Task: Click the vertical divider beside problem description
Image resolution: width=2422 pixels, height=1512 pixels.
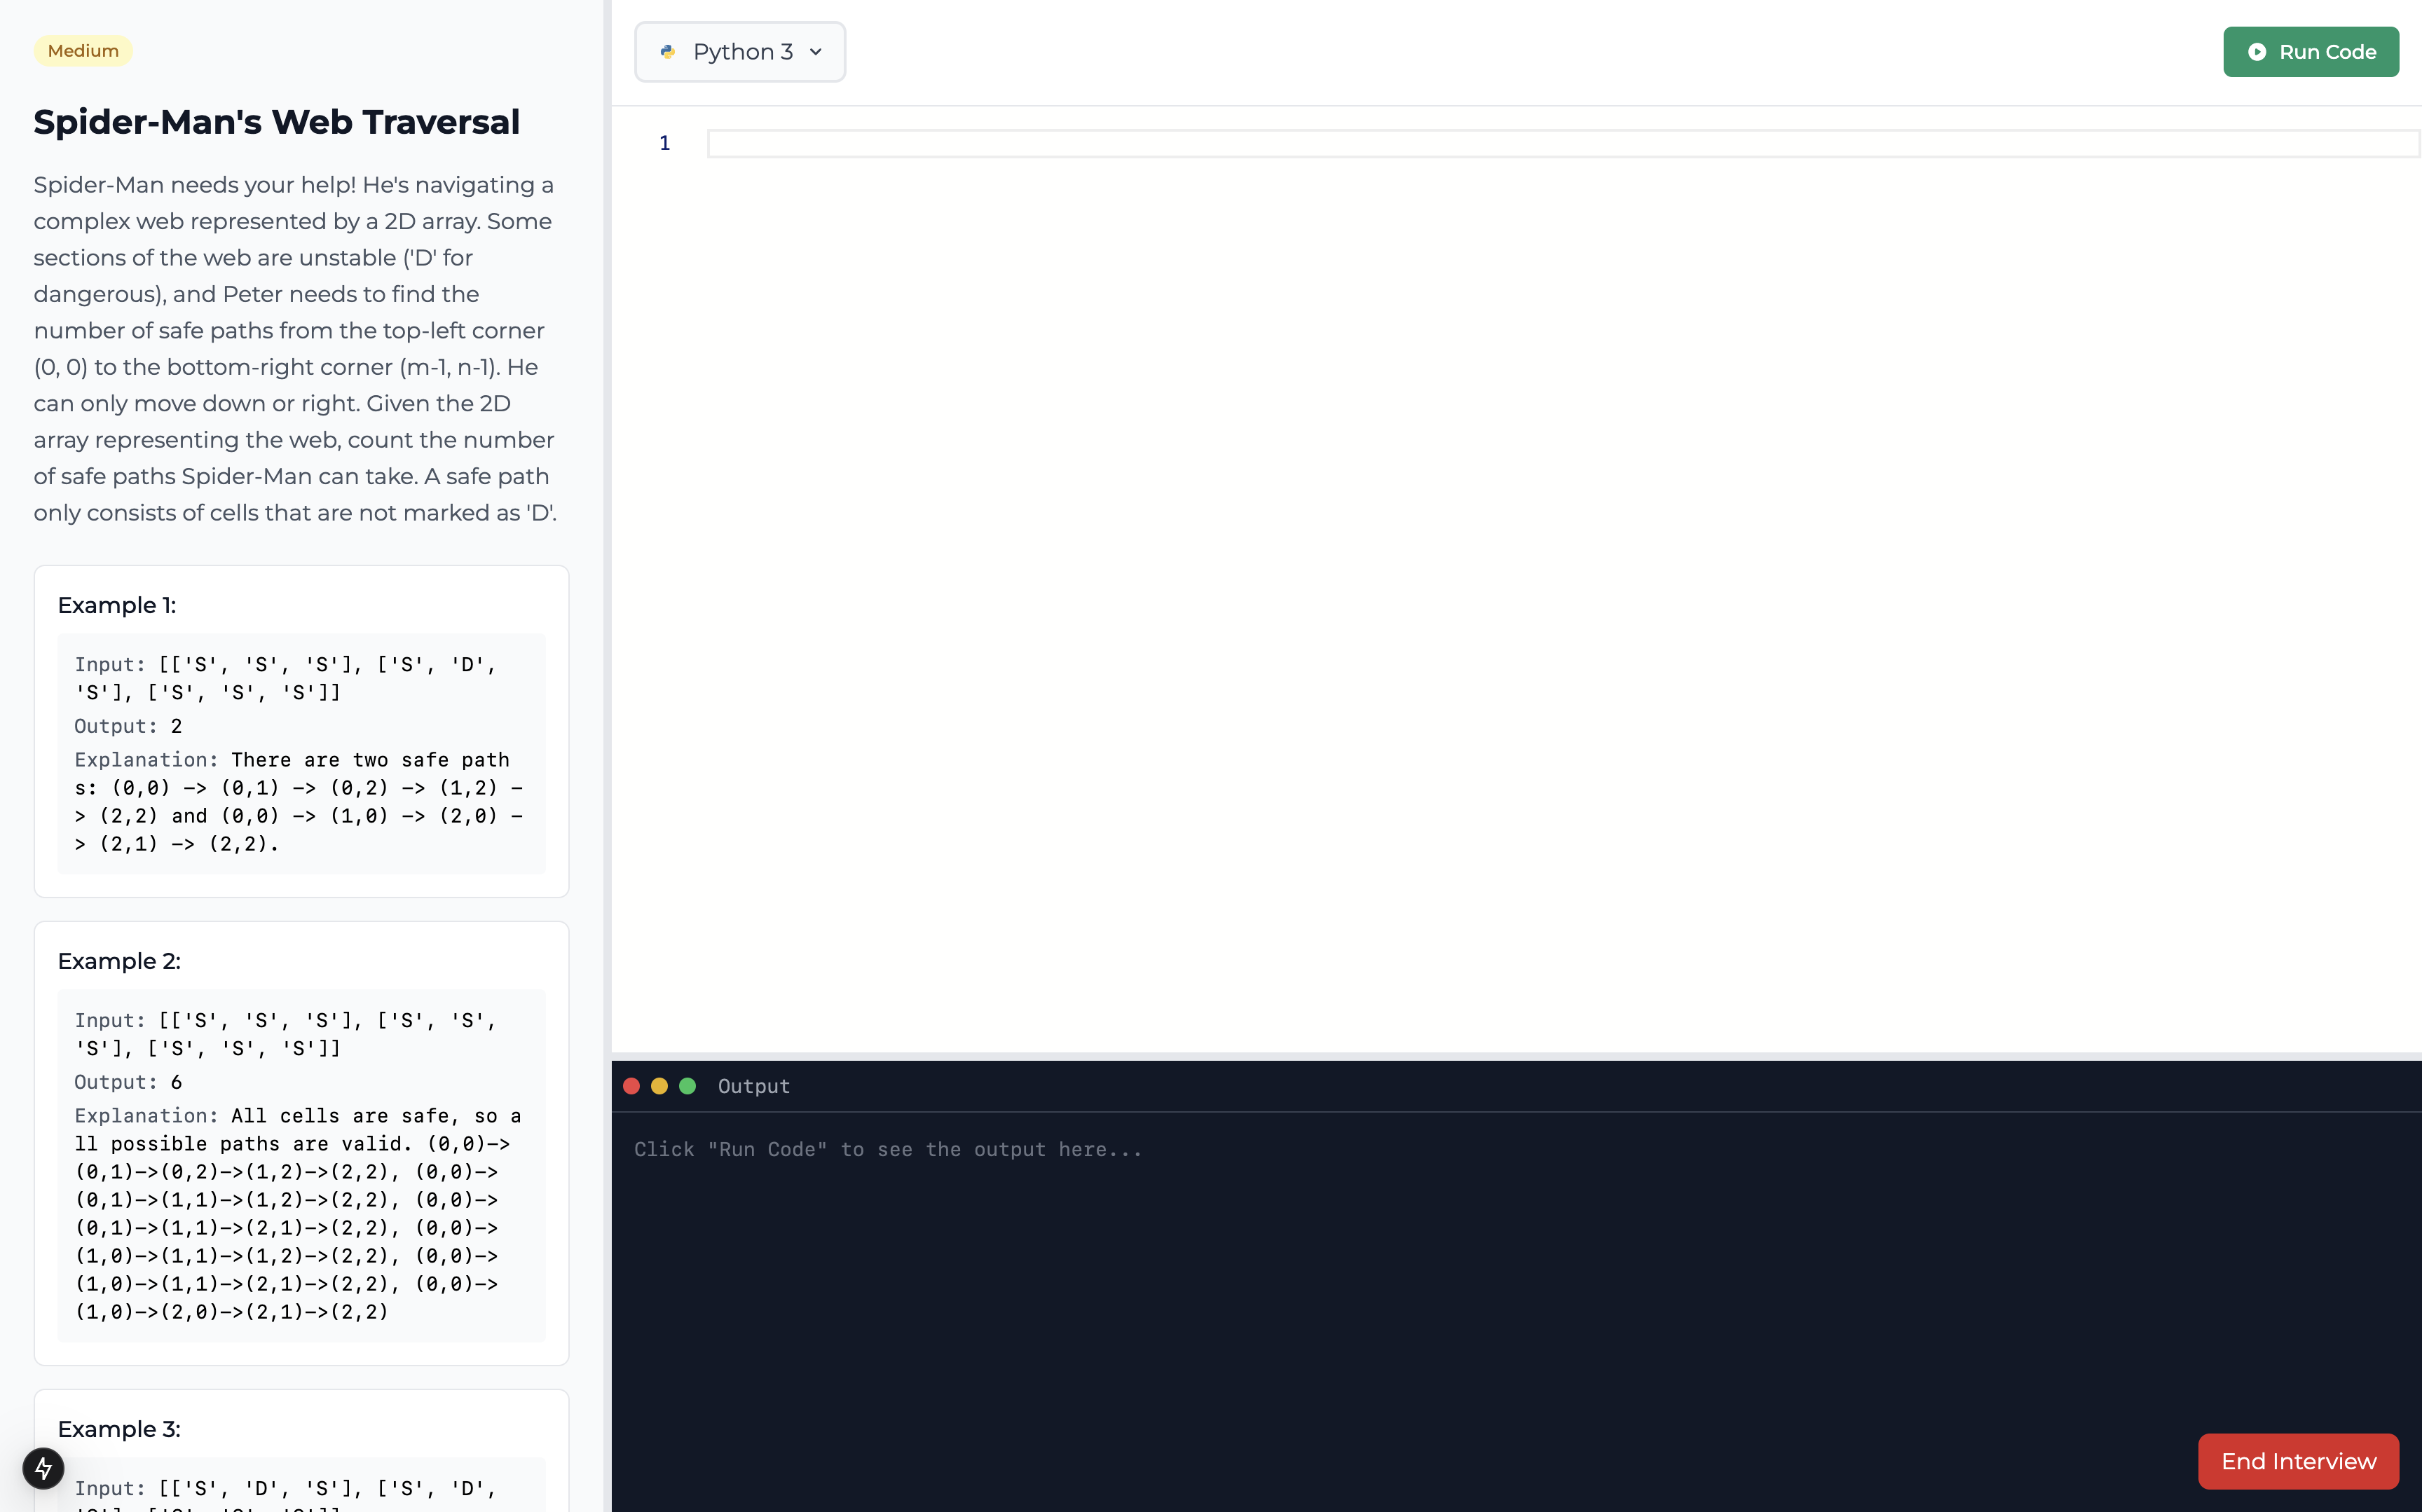Action: (607, 756)
